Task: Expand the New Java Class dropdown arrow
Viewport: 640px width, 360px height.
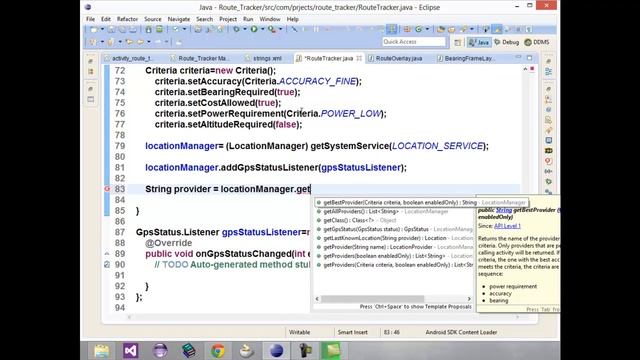Action: tap(427, 29)
